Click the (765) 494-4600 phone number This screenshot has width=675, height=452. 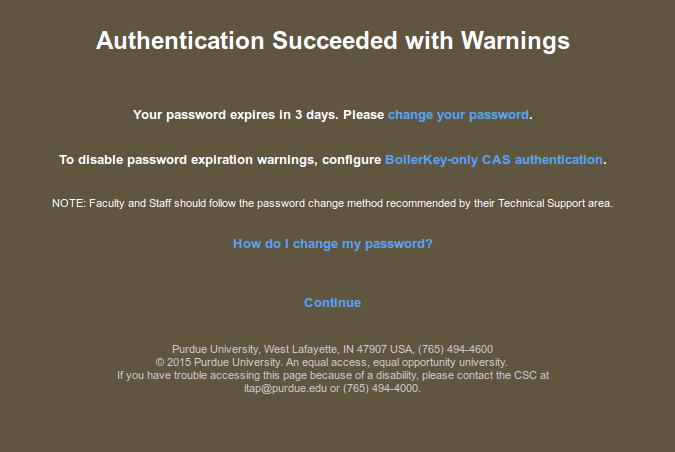455,349
